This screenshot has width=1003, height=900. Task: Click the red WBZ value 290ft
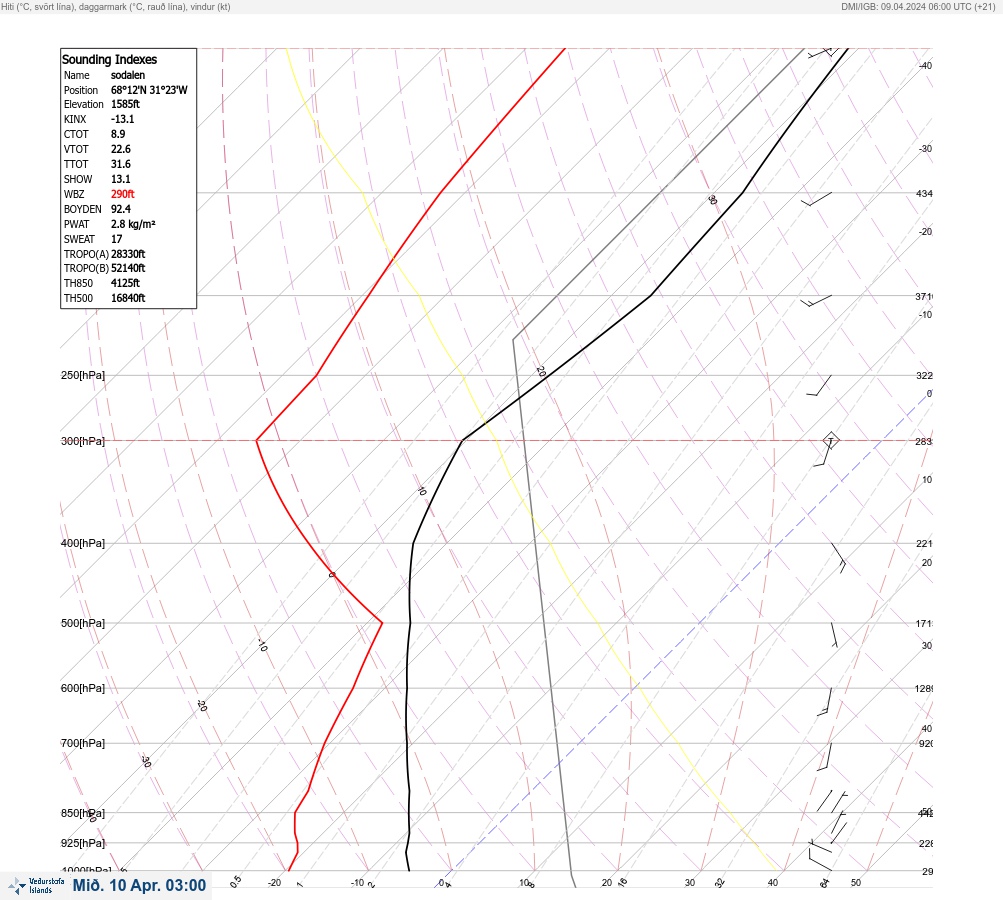pos(122,194)
